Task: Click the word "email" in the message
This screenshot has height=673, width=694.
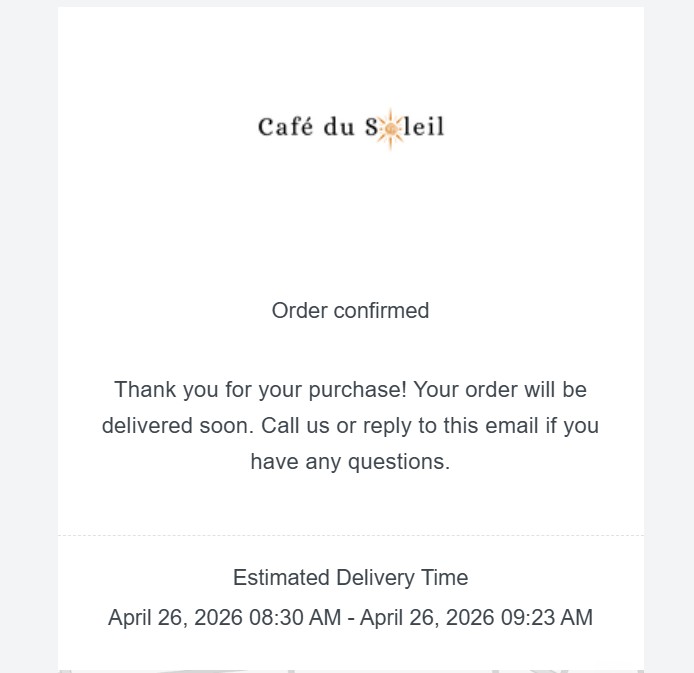Action: (493, 425)
